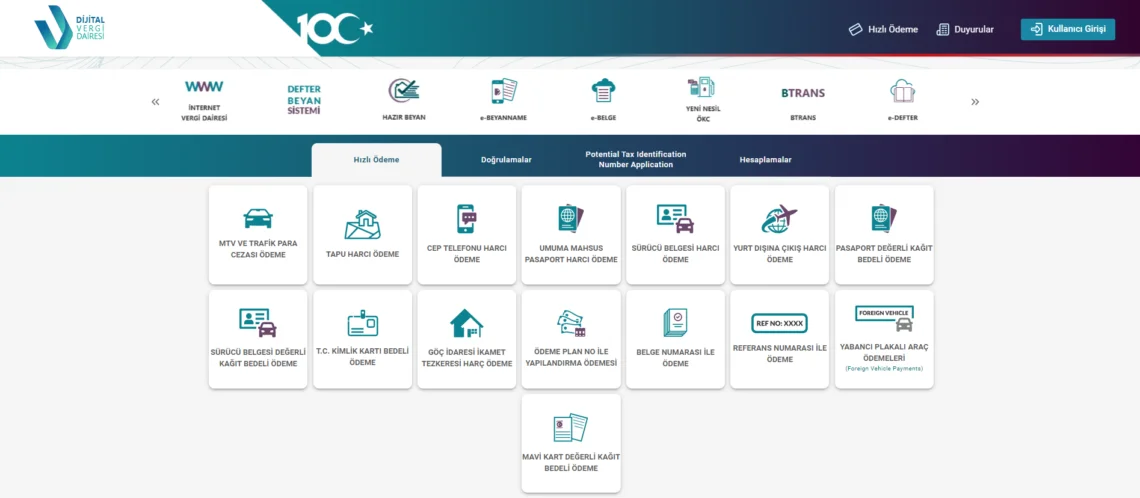The height and width of the screenshot is (498, 1140).
Task: Select T.C. Kimlik Kartı Bedeli Ödeme
Action: (x=362, y=339)
